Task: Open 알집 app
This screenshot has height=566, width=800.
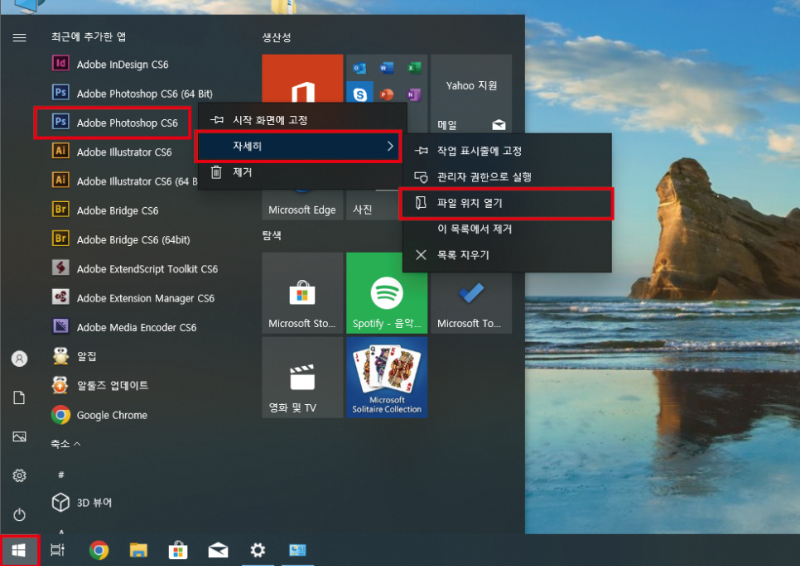Action: [74, 356]
